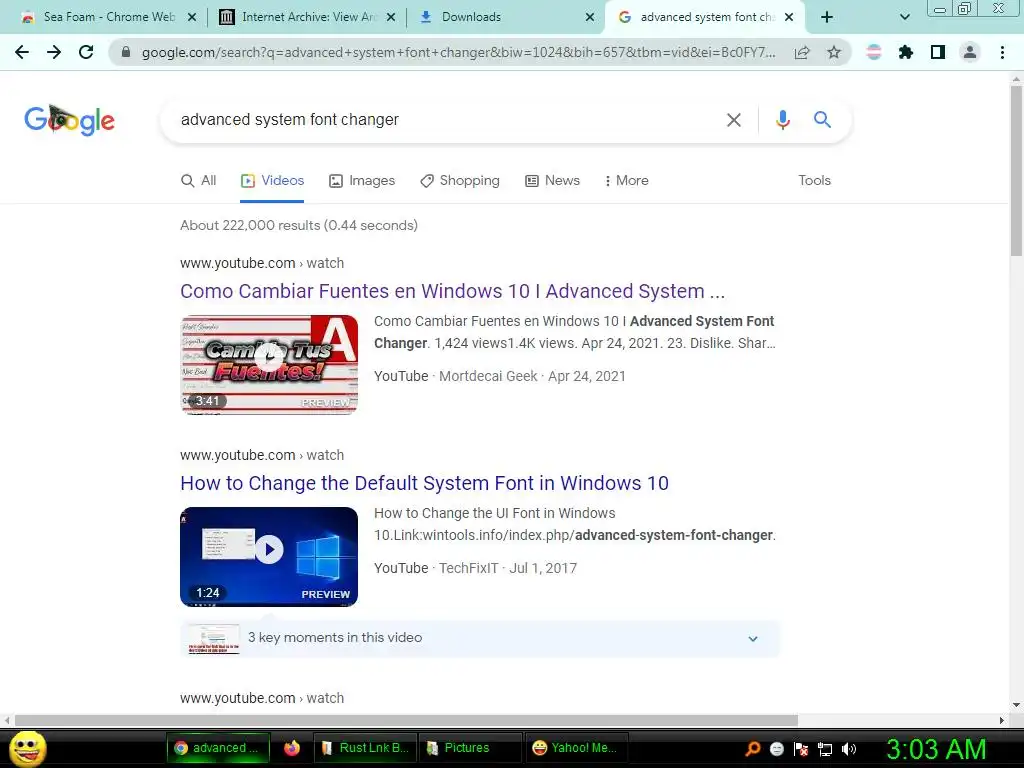Select the Images search tab

pyautogui.click(x=362, y=180)
